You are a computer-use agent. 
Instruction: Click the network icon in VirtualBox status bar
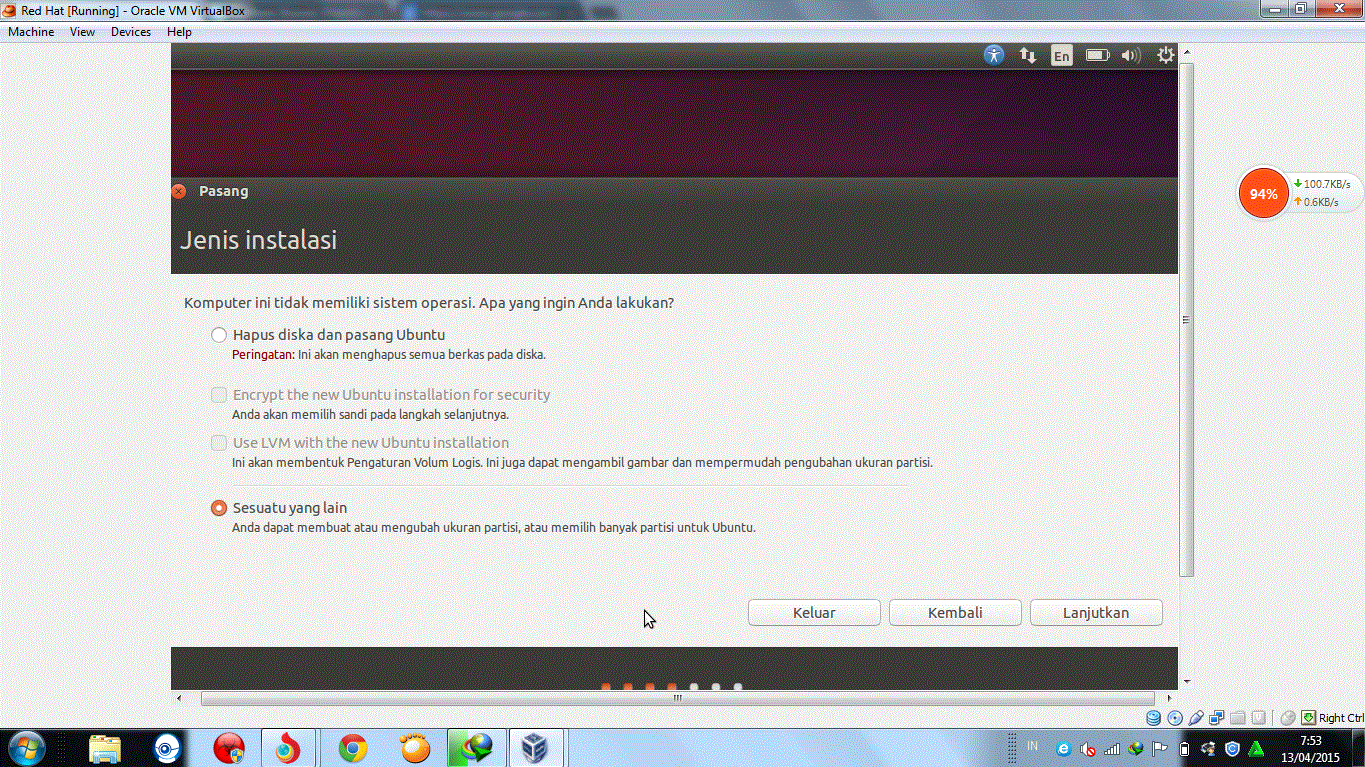(x=1215, y=717)
